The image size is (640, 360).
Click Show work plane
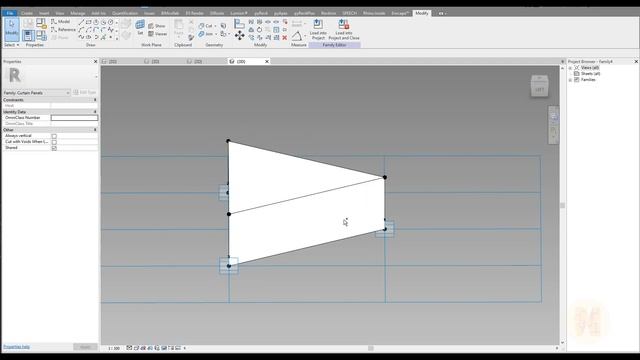[157, 26]
